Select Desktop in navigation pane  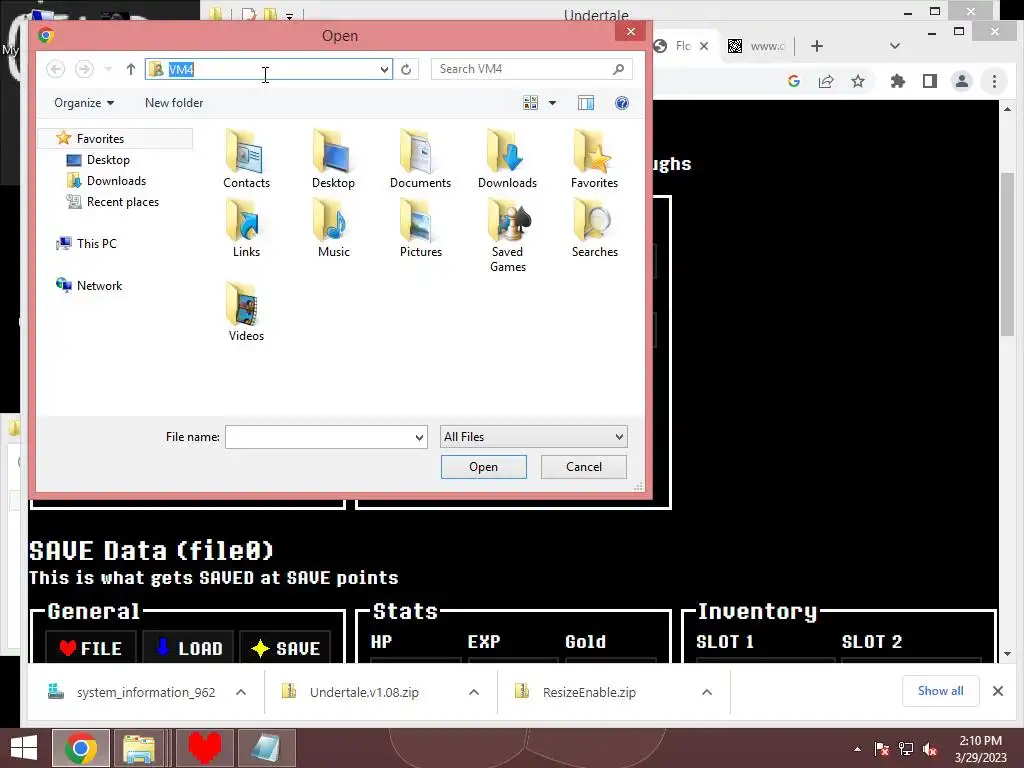pyautogui.click(x=108, y=159)
